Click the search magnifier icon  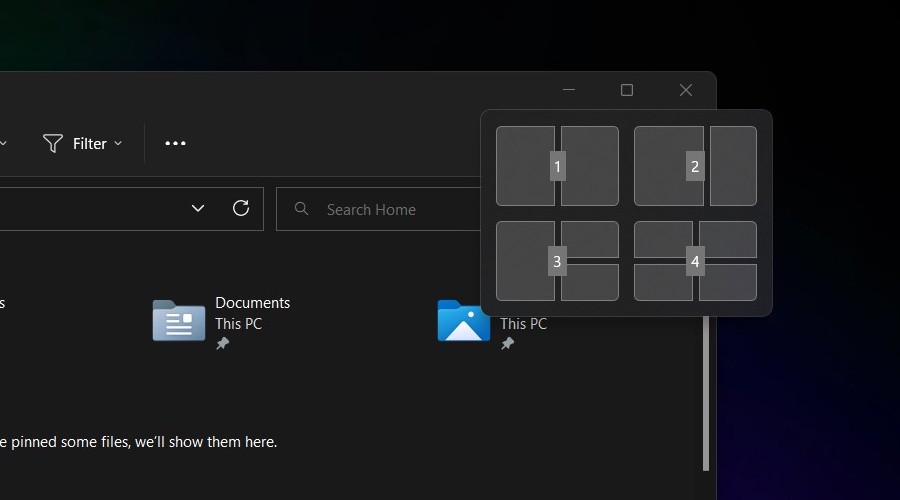[x=301, y=208]
